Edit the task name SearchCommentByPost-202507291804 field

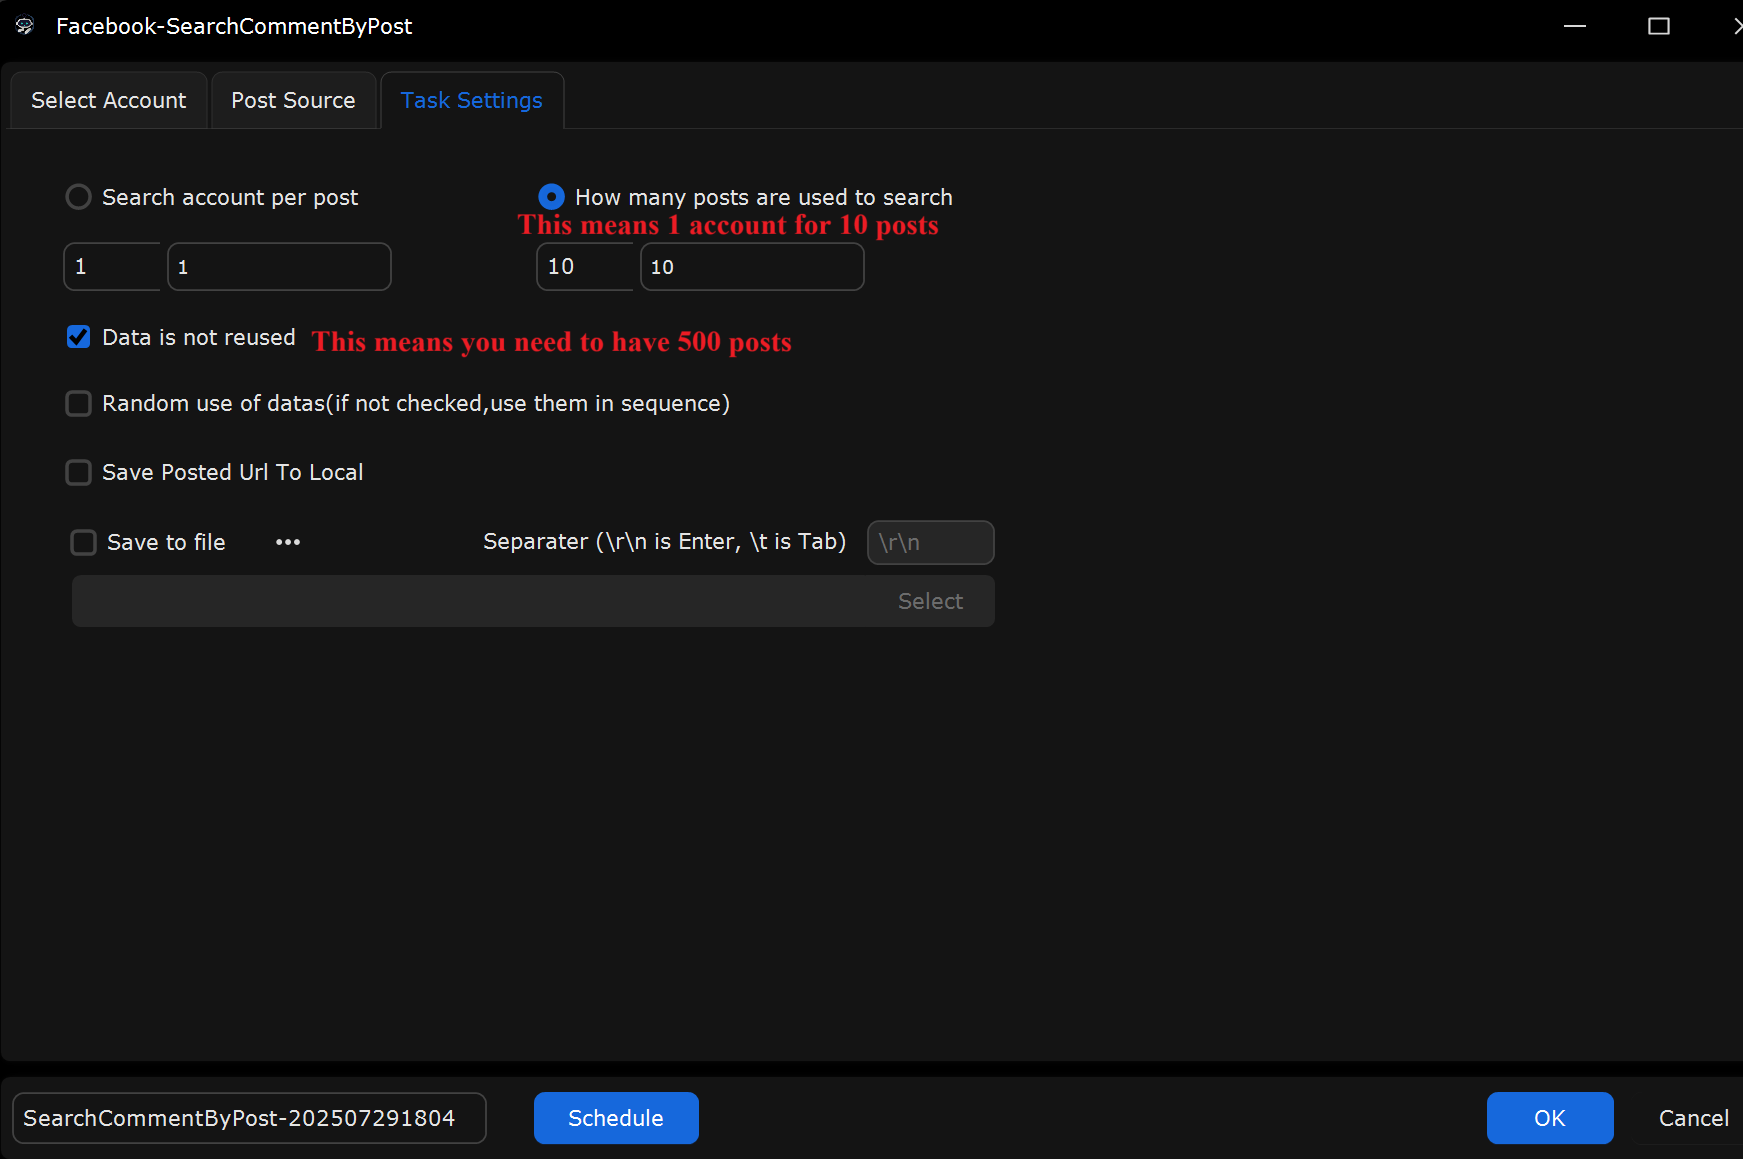(249, 1118)
